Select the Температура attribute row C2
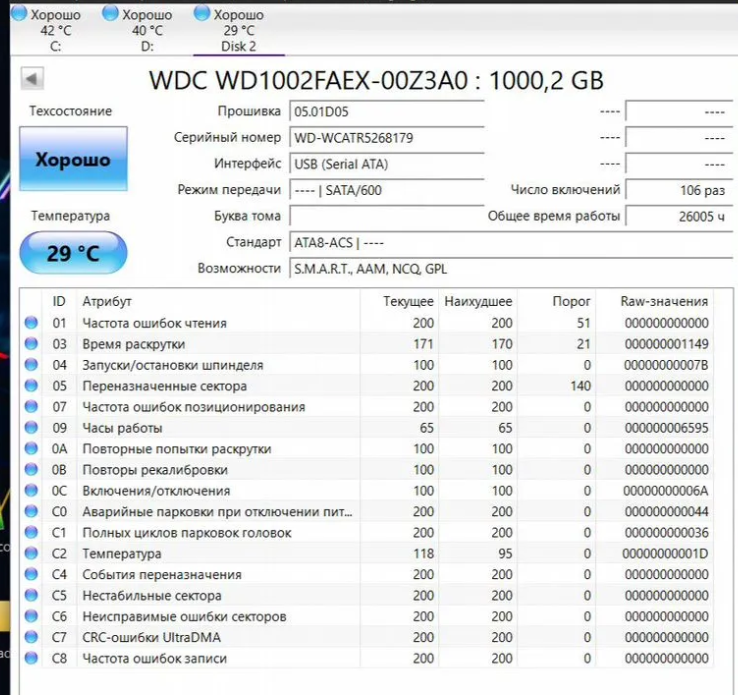The image size is (738, 695). click(x=367, y=553)
